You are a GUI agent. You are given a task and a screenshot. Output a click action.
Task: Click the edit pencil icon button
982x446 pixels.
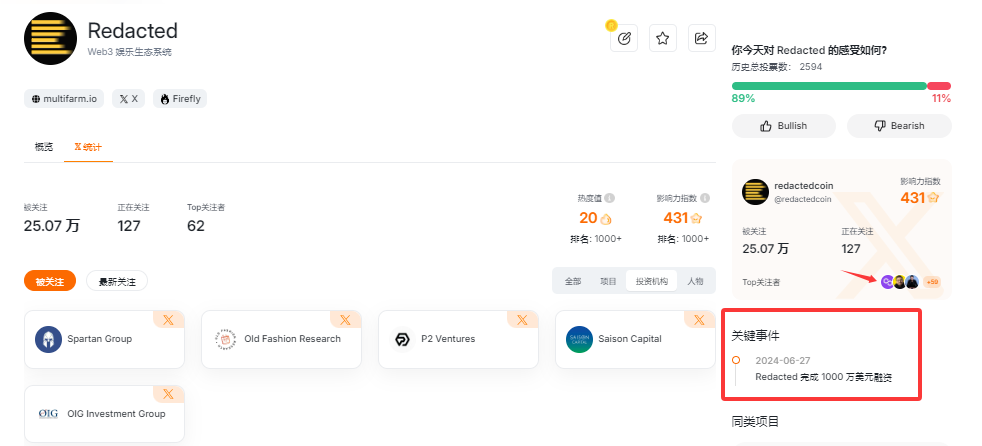(x=624, y=39)
